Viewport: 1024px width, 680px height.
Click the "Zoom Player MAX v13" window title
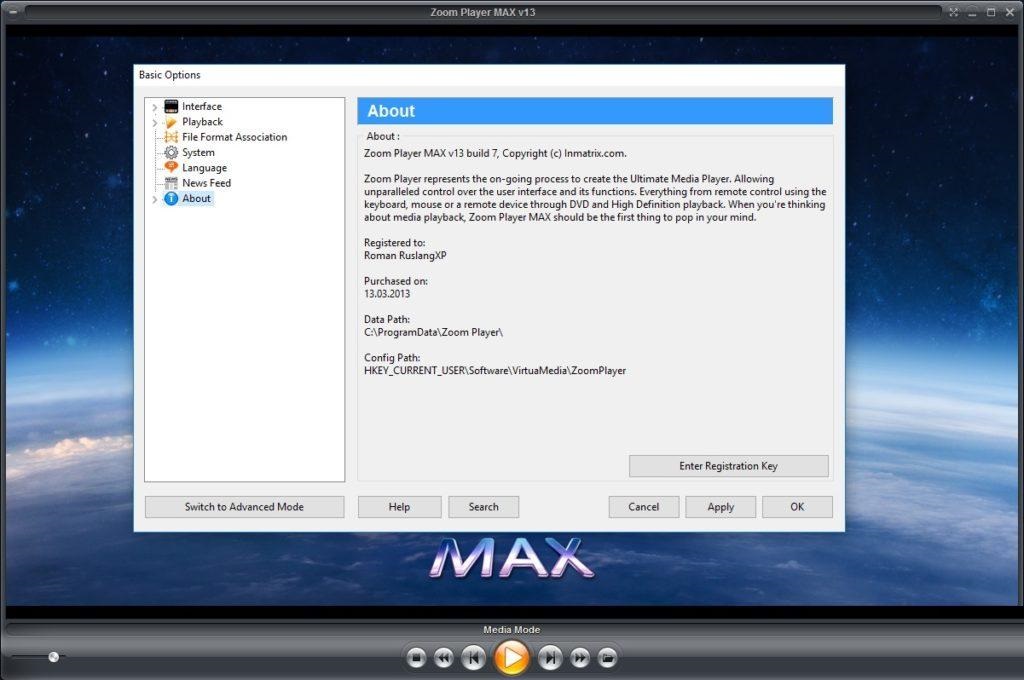tap(483, 12)
